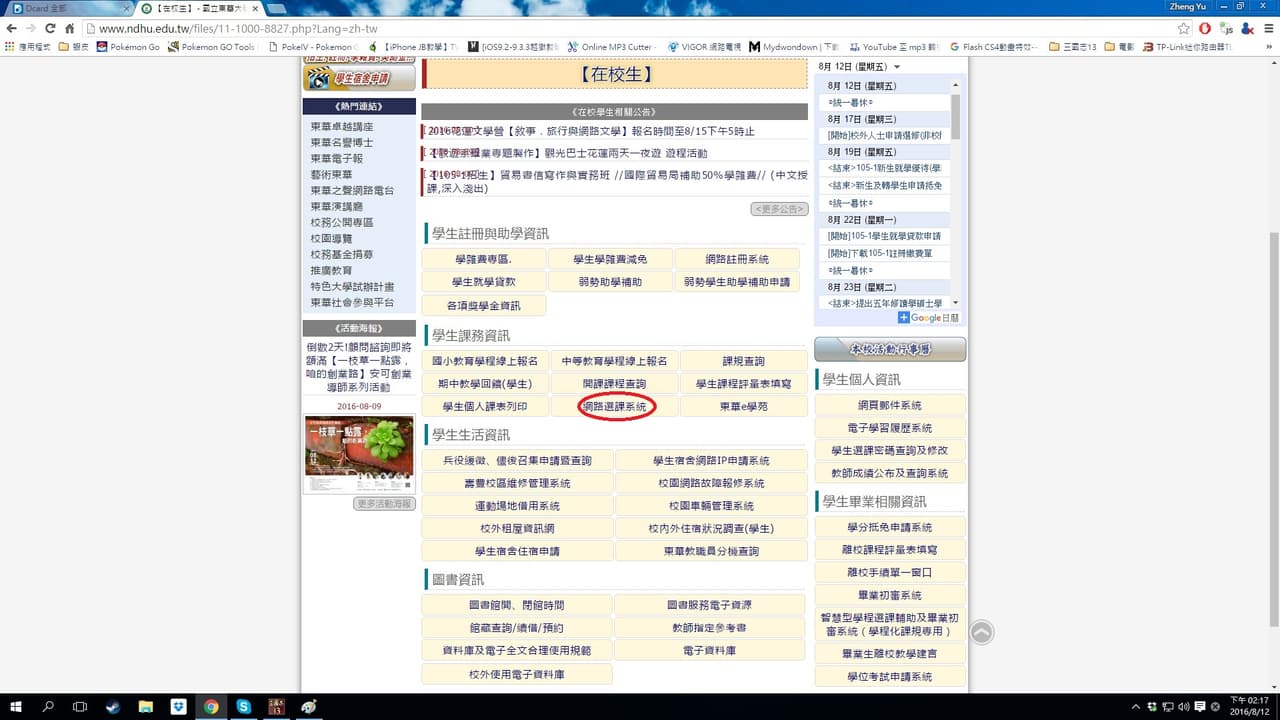Click calendar entry 105-1學生就學貸款申請
This screenshot has height=720, width=1280.
[x=884, y=236]
